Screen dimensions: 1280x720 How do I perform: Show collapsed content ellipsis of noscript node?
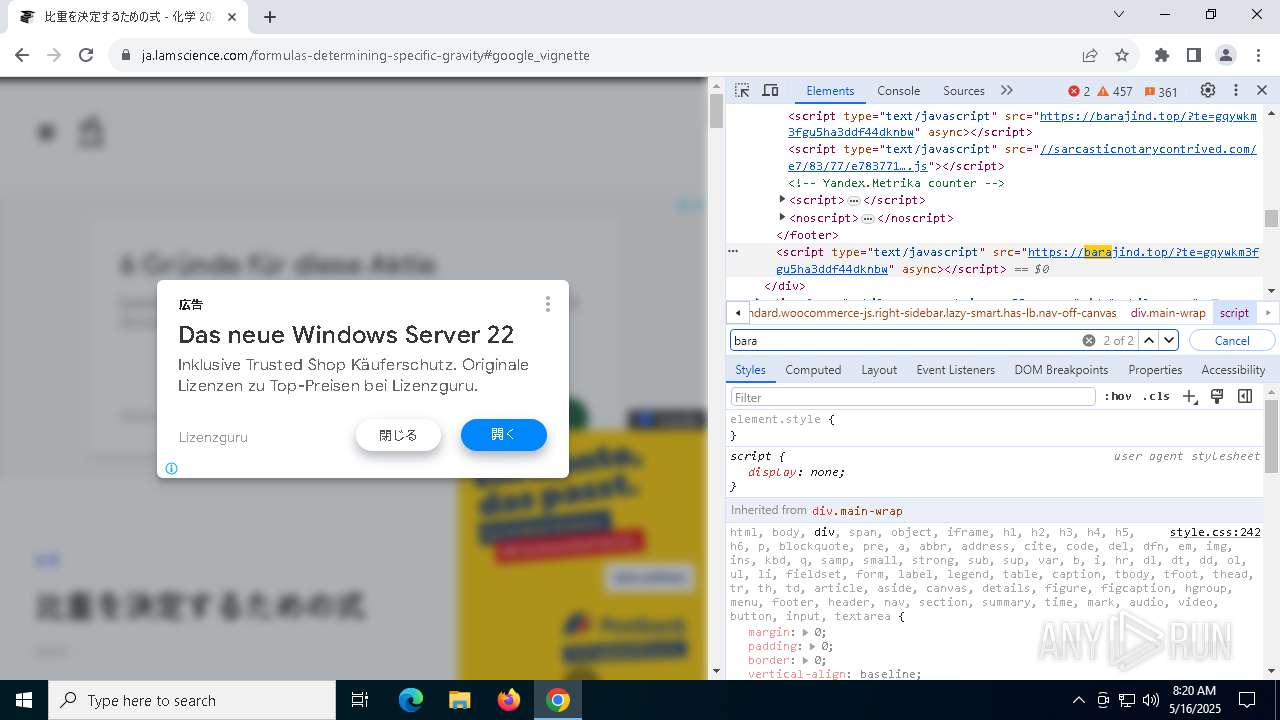[868, 218]
